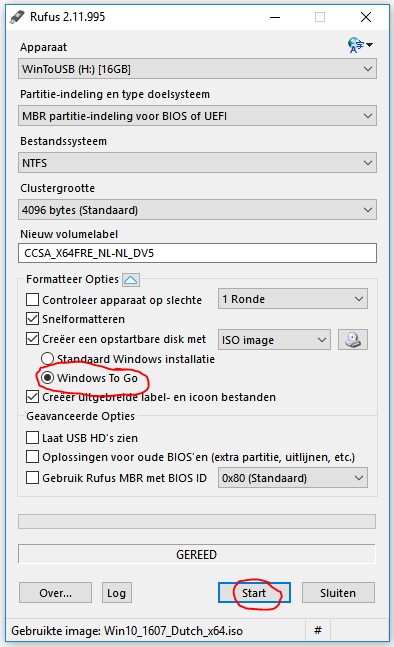Screen dimensions: 394x647
Task: Enable Laat USB HD's zien checkbox
Action: tap(33, 437)
